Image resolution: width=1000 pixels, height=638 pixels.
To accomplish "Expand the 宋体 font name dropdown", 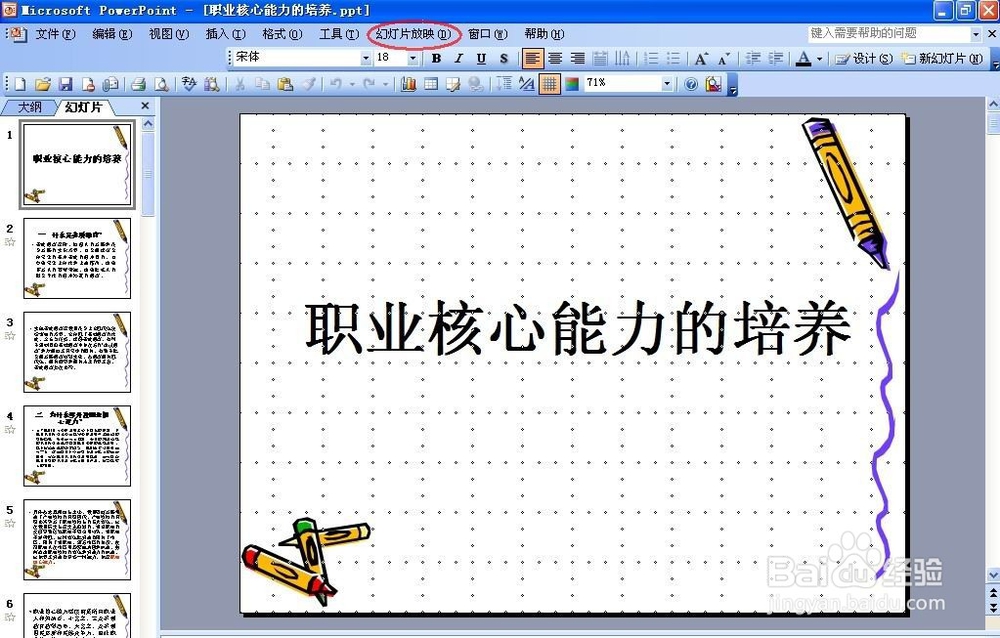I will pos(366,59).
